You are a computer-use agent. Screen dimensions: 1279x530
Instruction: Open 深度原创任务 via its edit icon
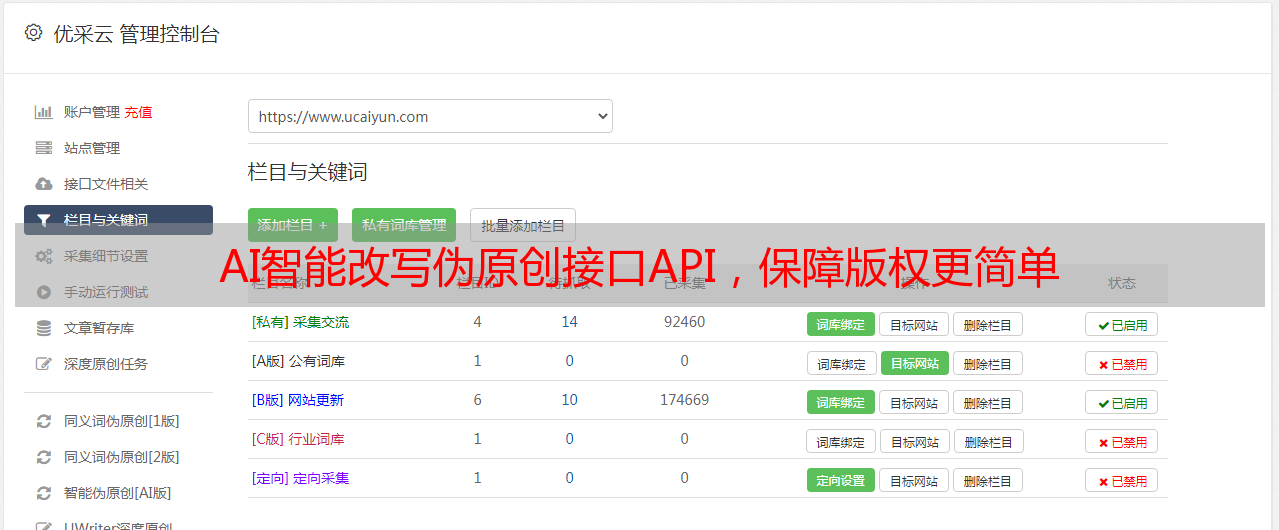[43, 364]
